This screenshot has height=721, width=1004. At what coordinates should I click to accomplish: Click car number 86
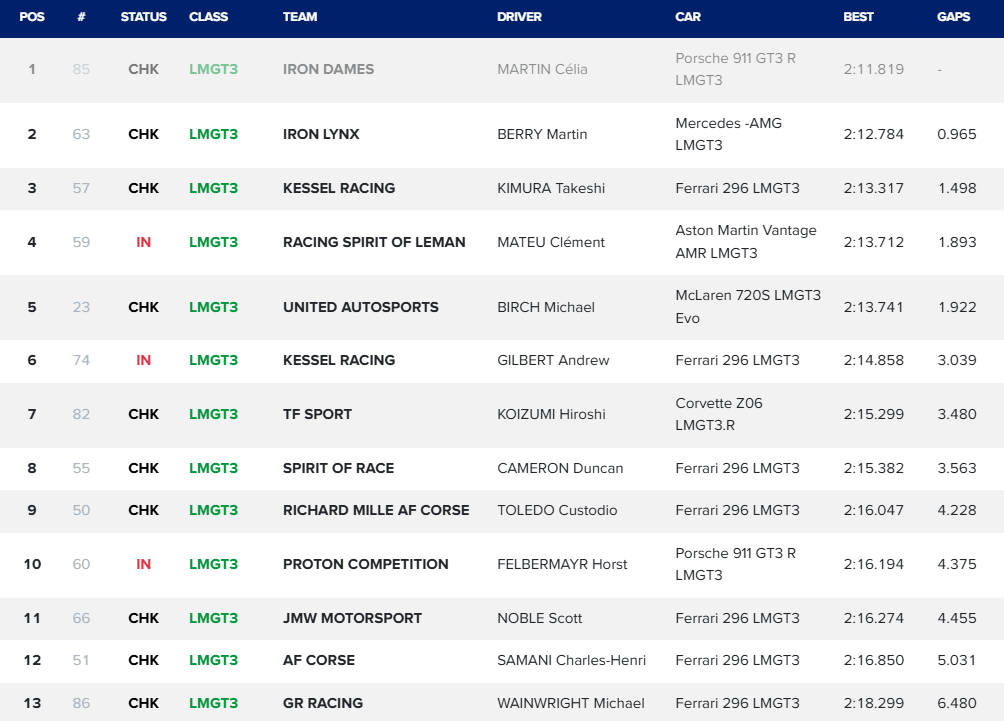point(81,703)
